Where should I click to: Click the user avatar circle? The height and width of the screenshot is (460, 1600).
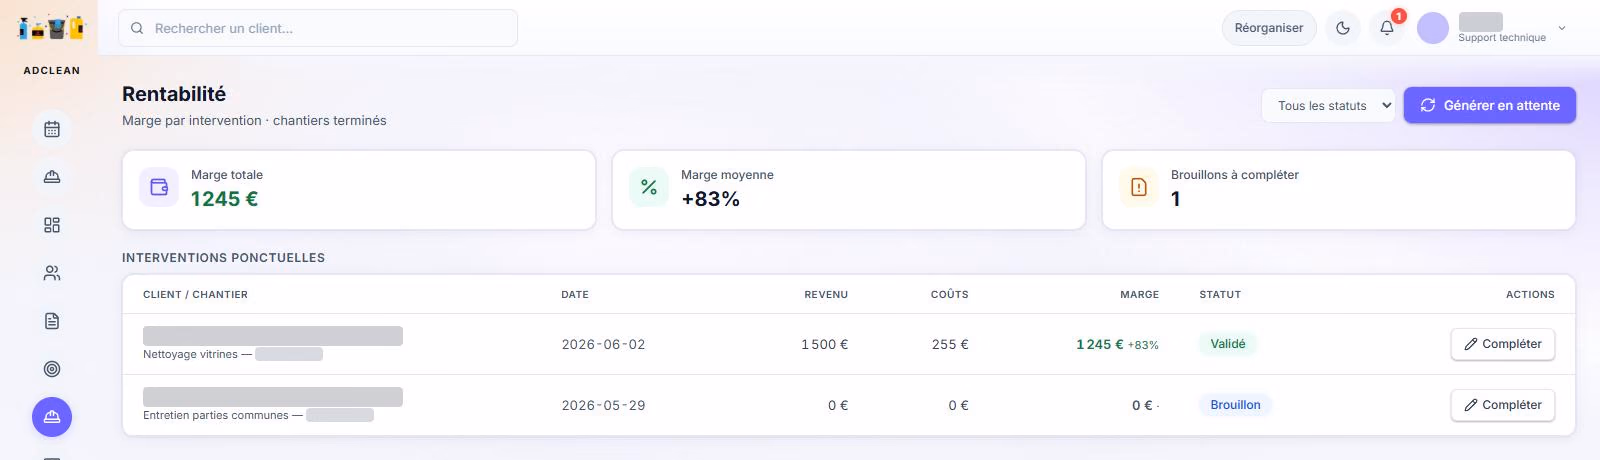pos(1433,28)
